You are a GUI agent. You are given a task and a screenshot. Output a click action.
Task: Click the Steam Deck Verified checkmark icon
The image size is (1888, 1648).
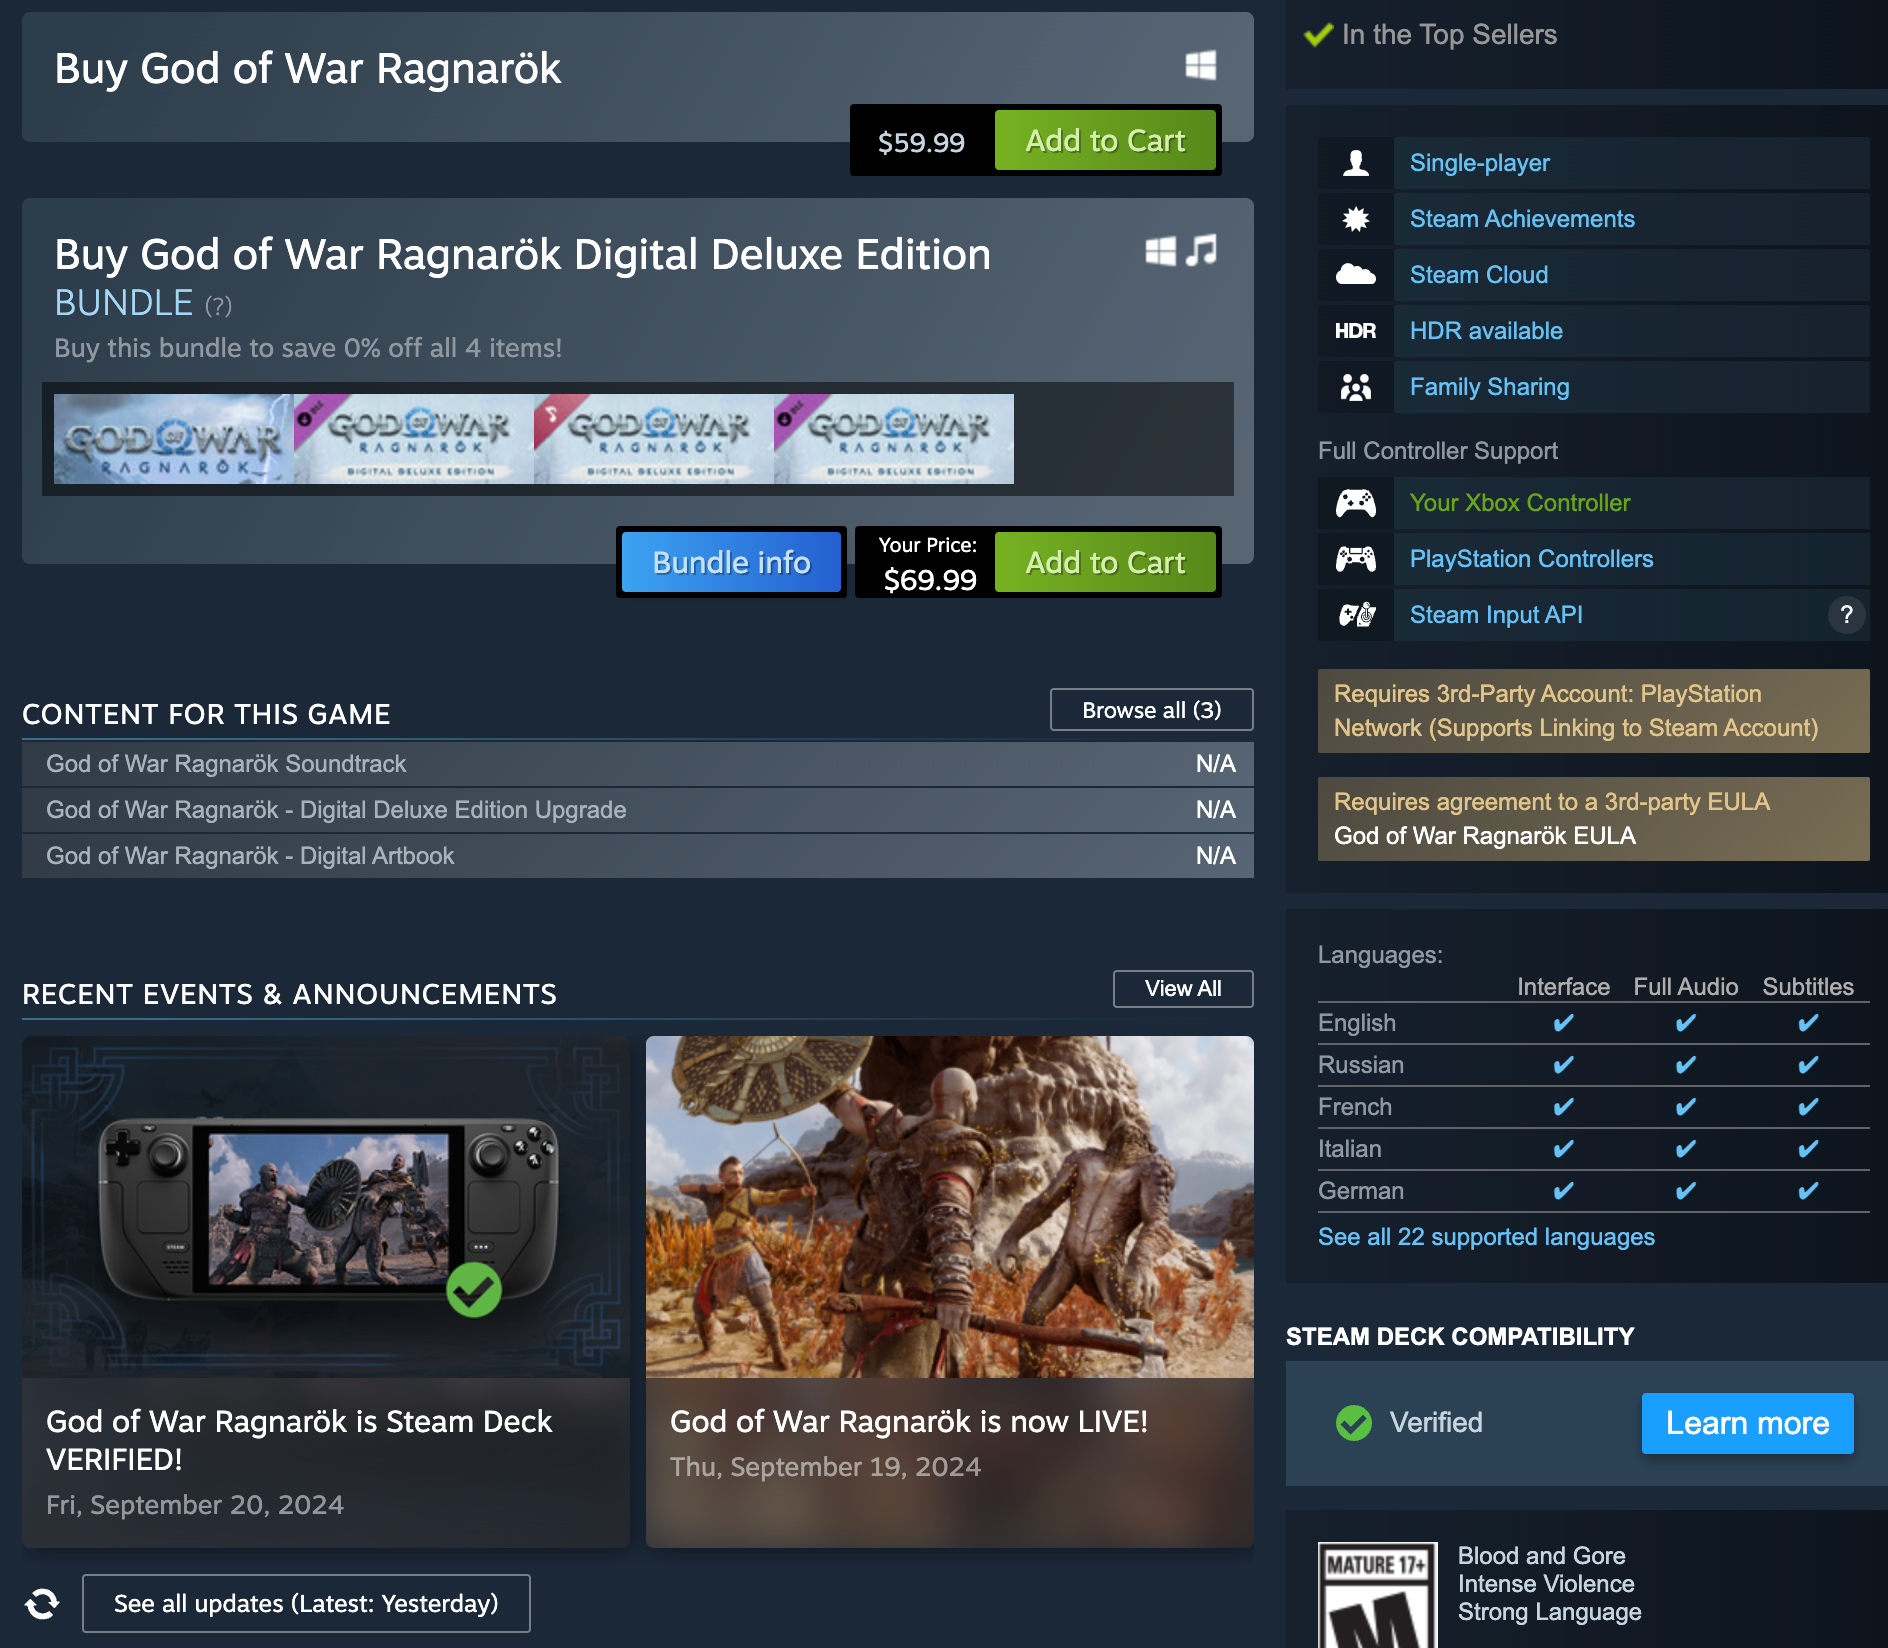(1354, 1423)
